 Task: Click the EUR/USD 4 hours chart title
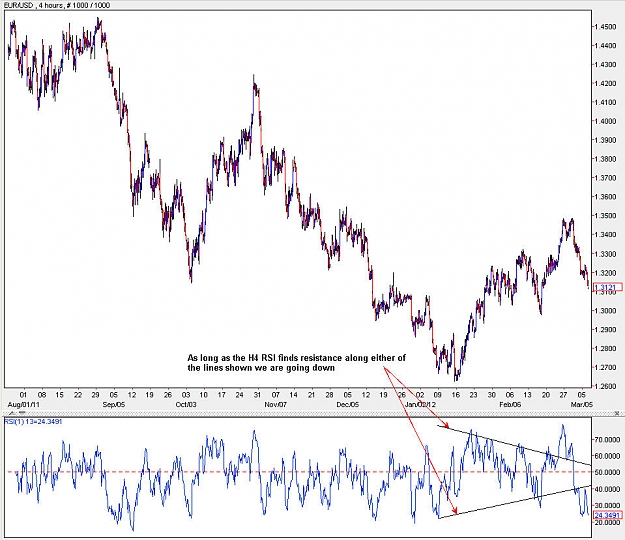point(56,5)
